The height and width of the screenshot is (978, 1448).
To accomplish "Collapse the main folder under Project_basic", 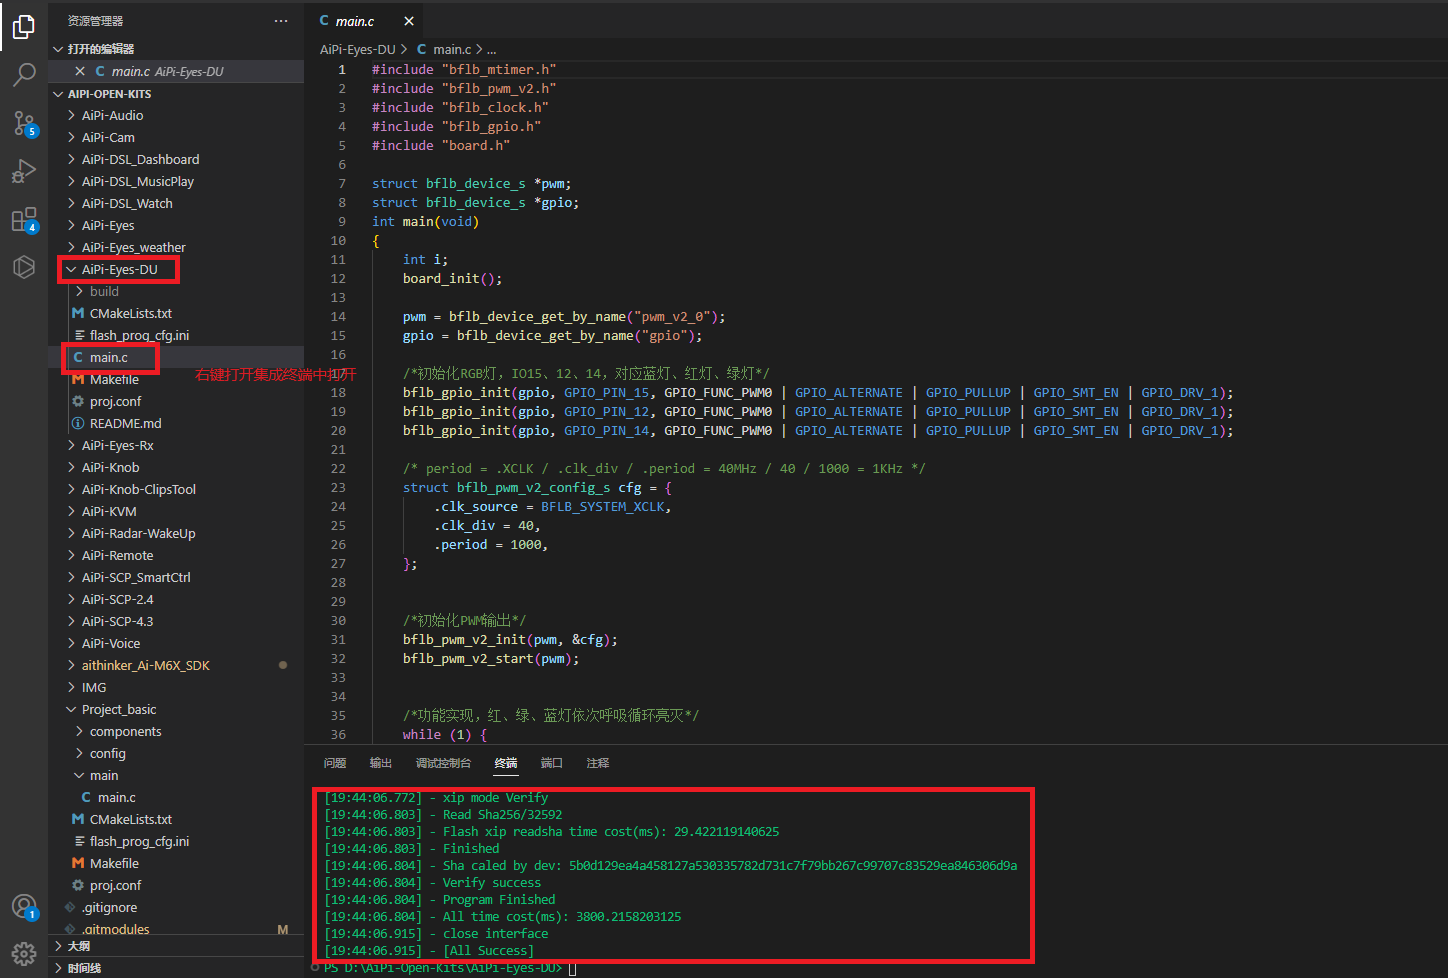I will coord(176,775).
